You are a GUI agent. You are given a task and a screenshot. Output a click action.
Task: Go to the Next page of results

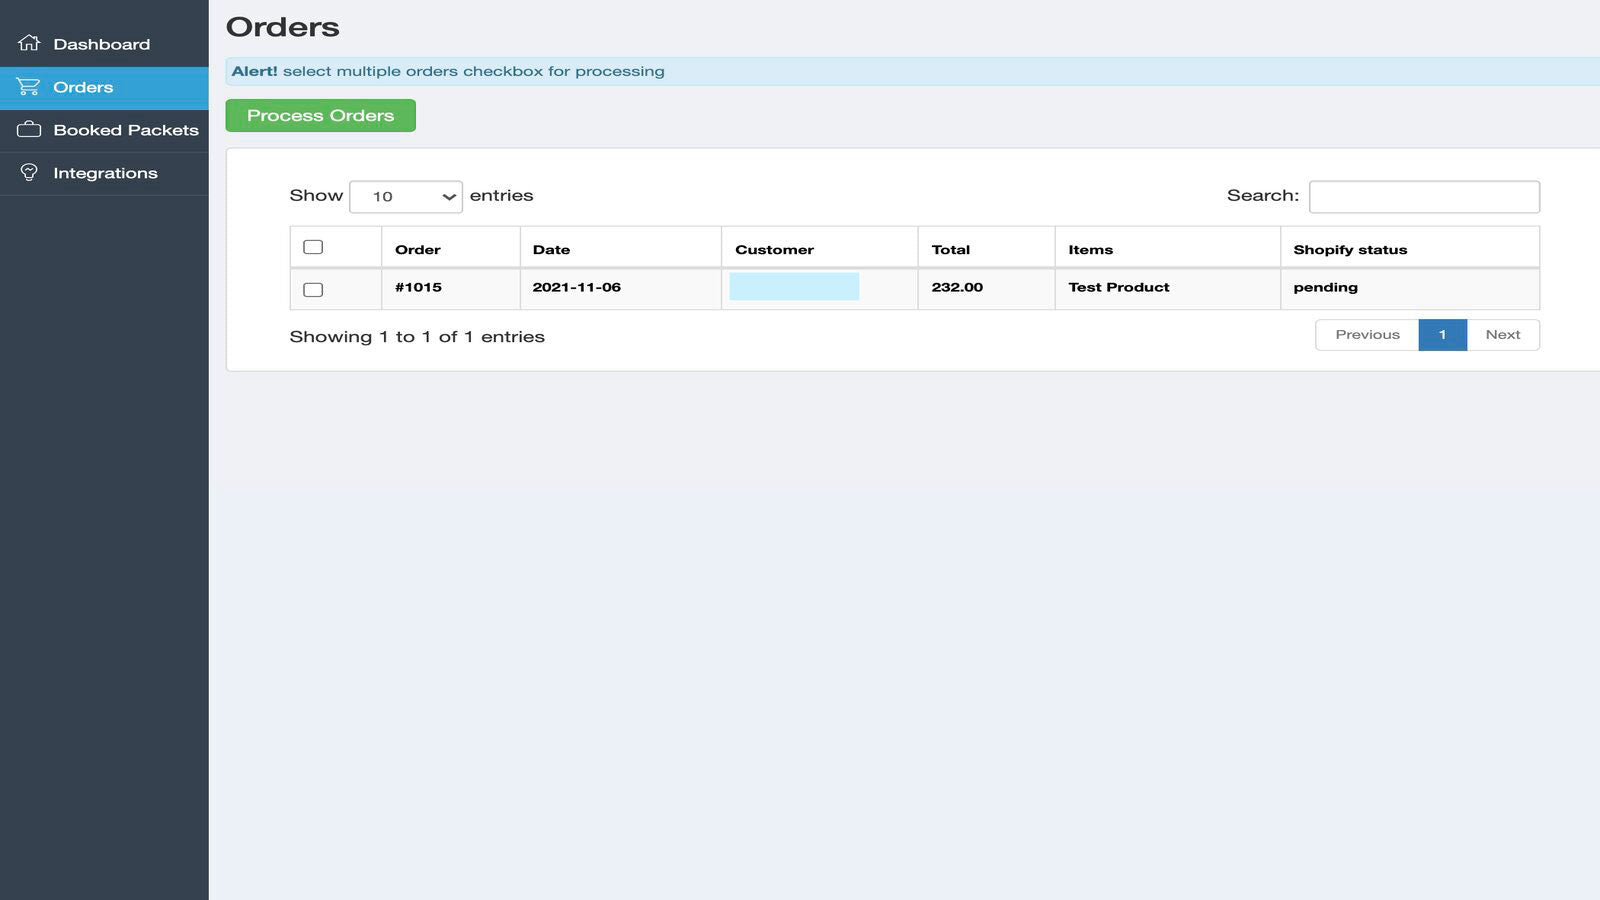(x=1502, y=335)
